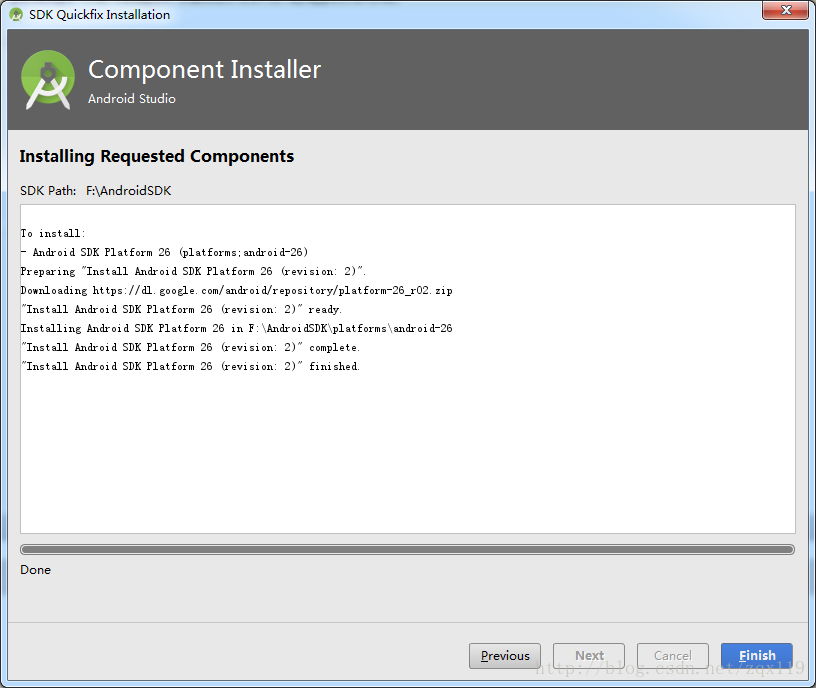Click the 'Installing Requested Components' heading
This screenshot has height=688, width=816.
pos(157,156)
